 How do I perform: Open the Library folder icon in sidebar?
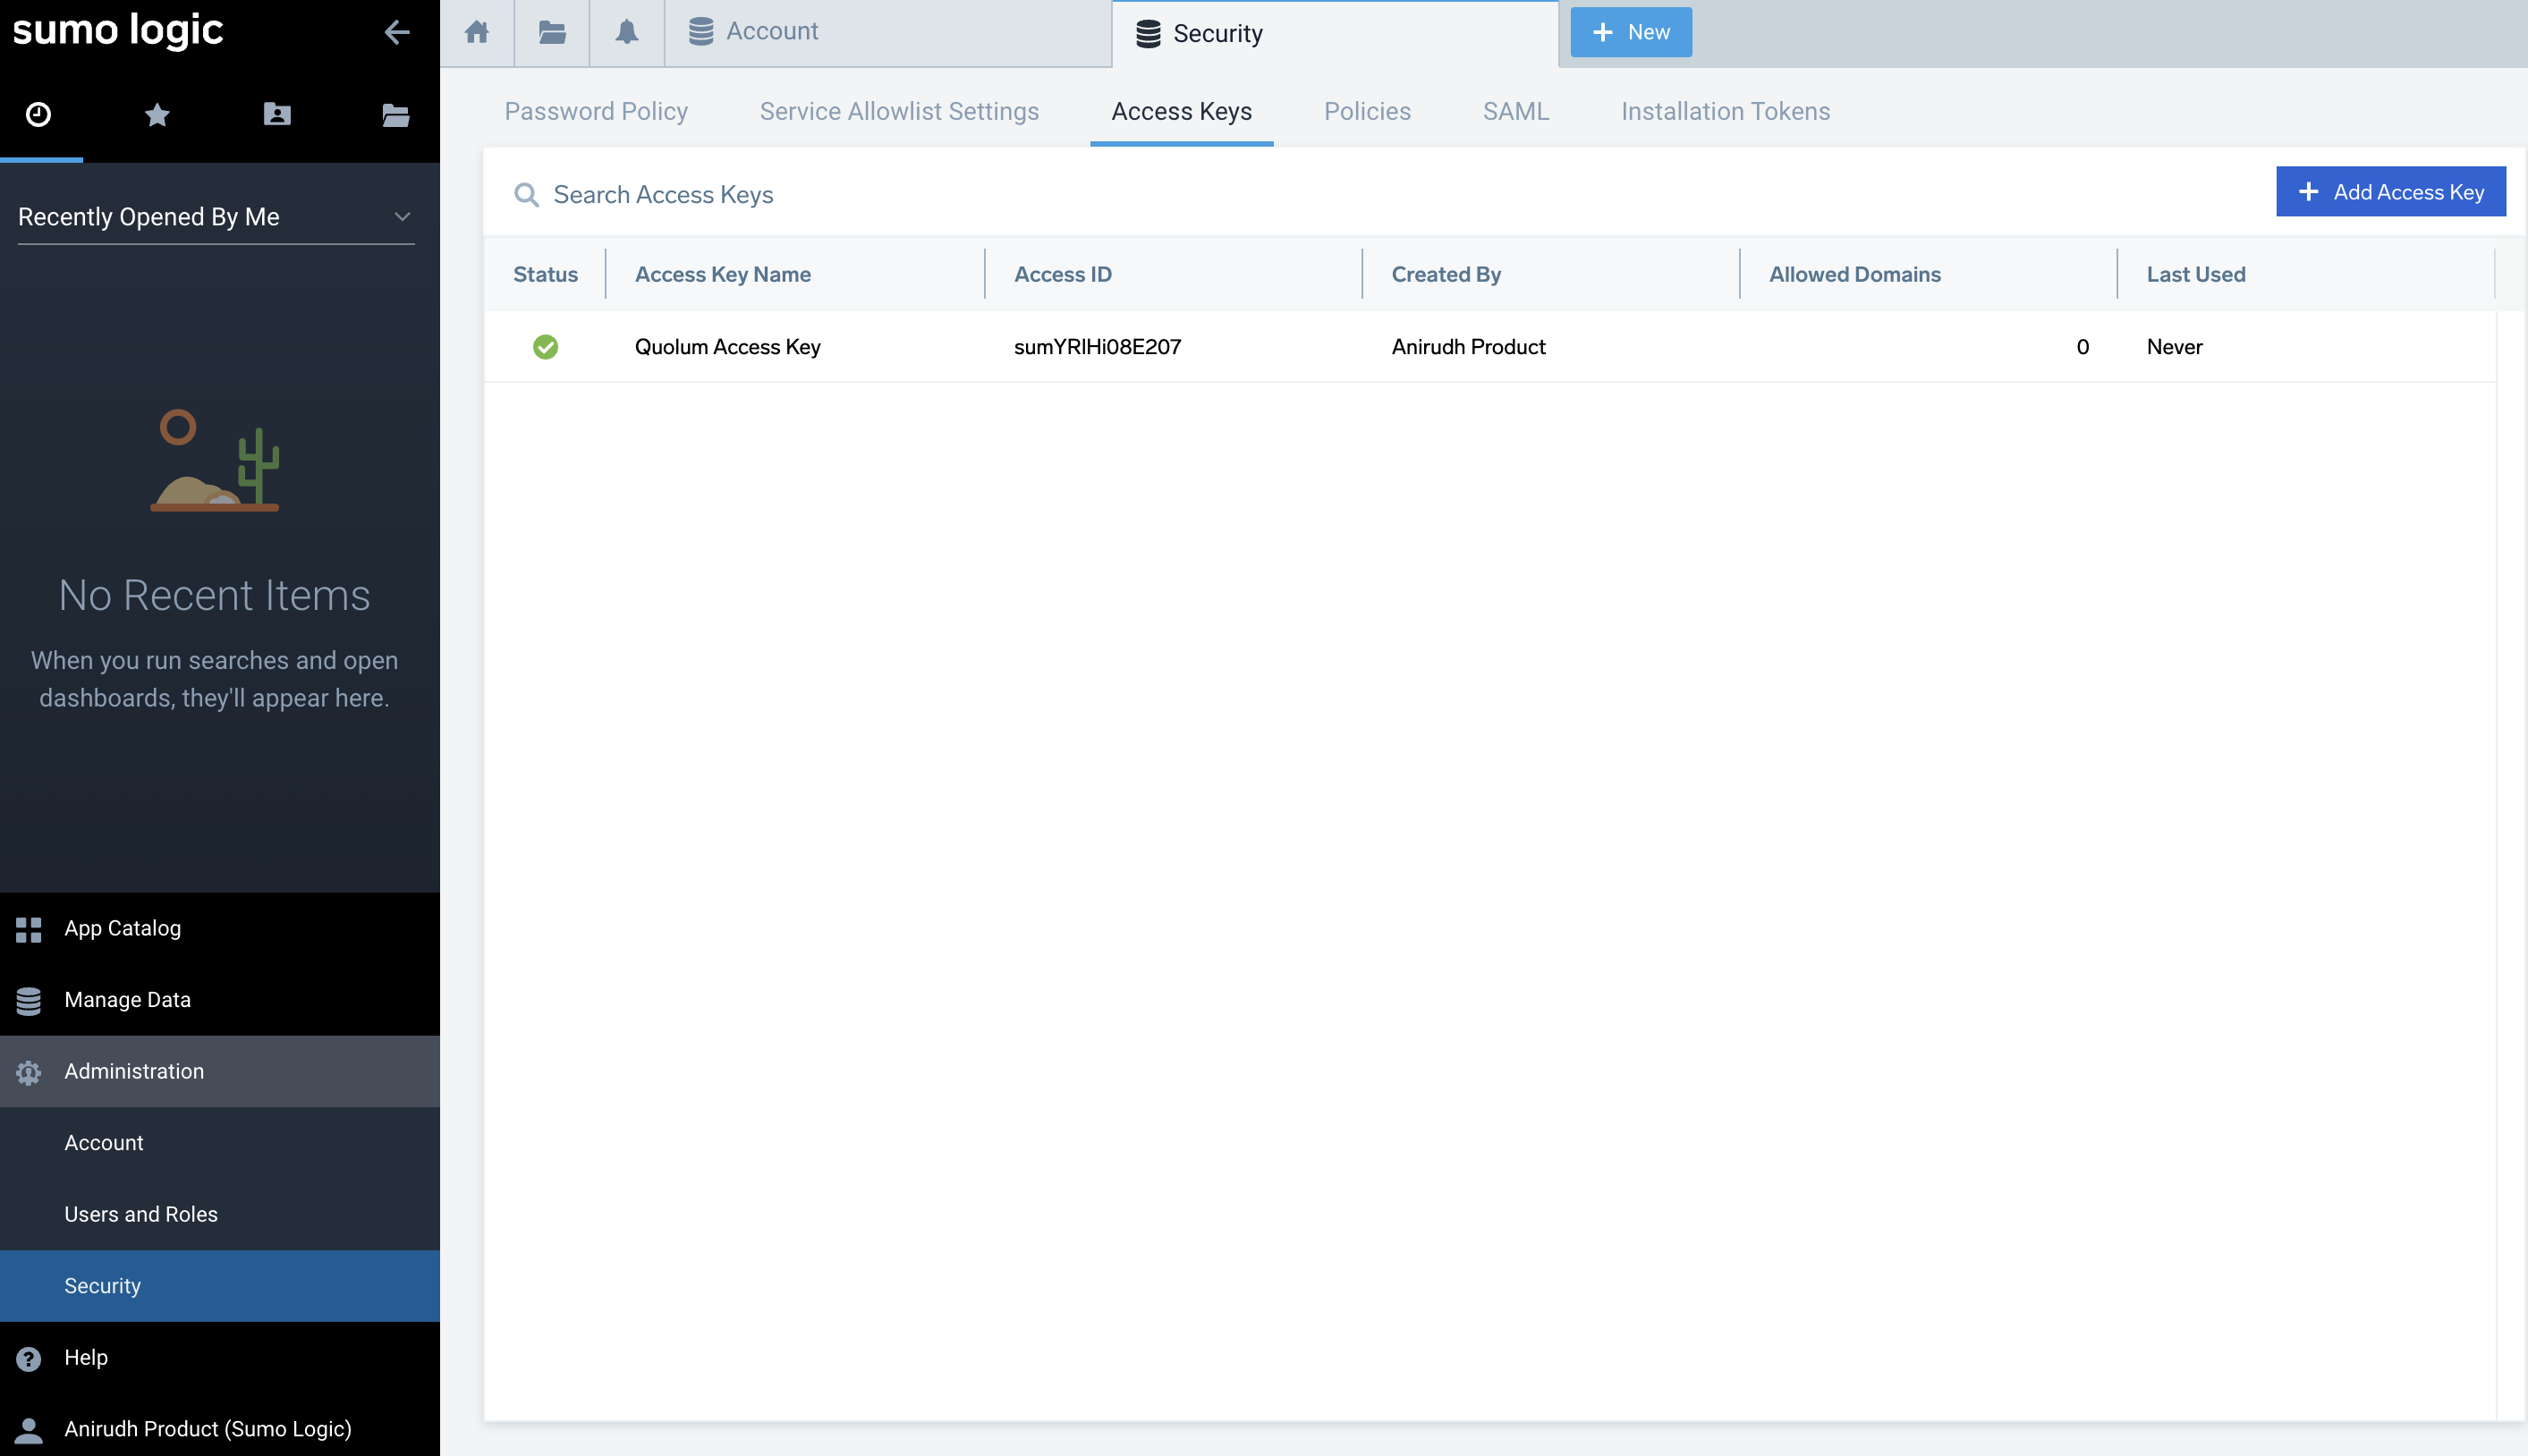tap(395, 114)
